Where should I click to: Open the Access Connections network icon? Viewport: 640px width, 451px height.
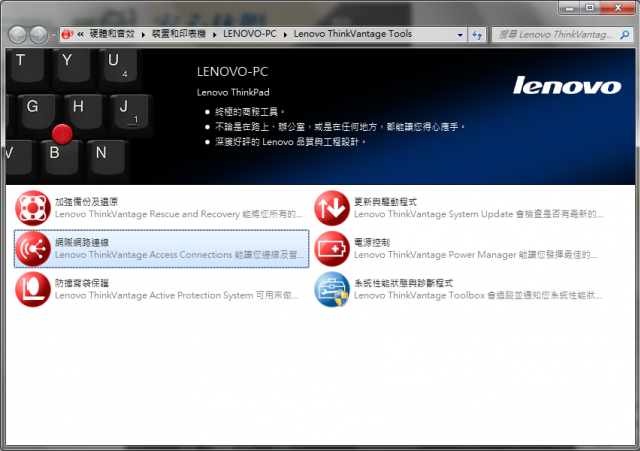pyautogui.click(x=33, y=249)
